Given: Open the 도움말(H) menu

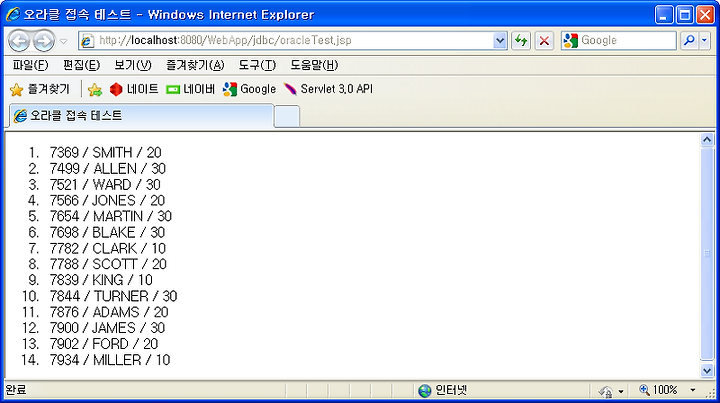Looking at the screenshot, I should pos(314,65).
